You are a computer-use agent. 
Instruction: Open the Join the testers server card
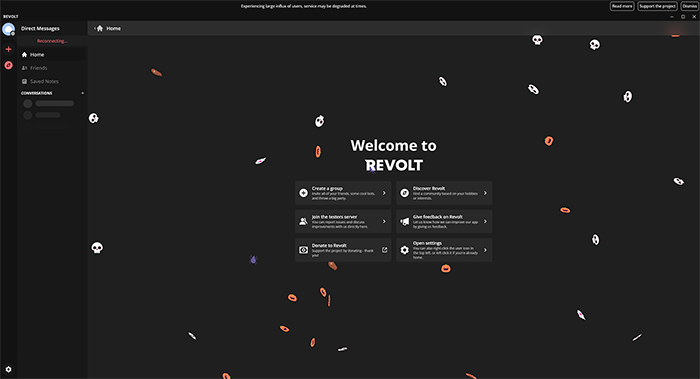tap(343, 221)
